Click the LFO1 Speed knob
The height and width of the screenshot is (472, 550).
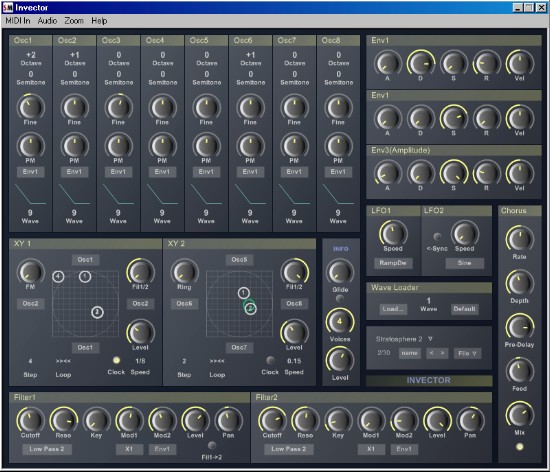393,234
